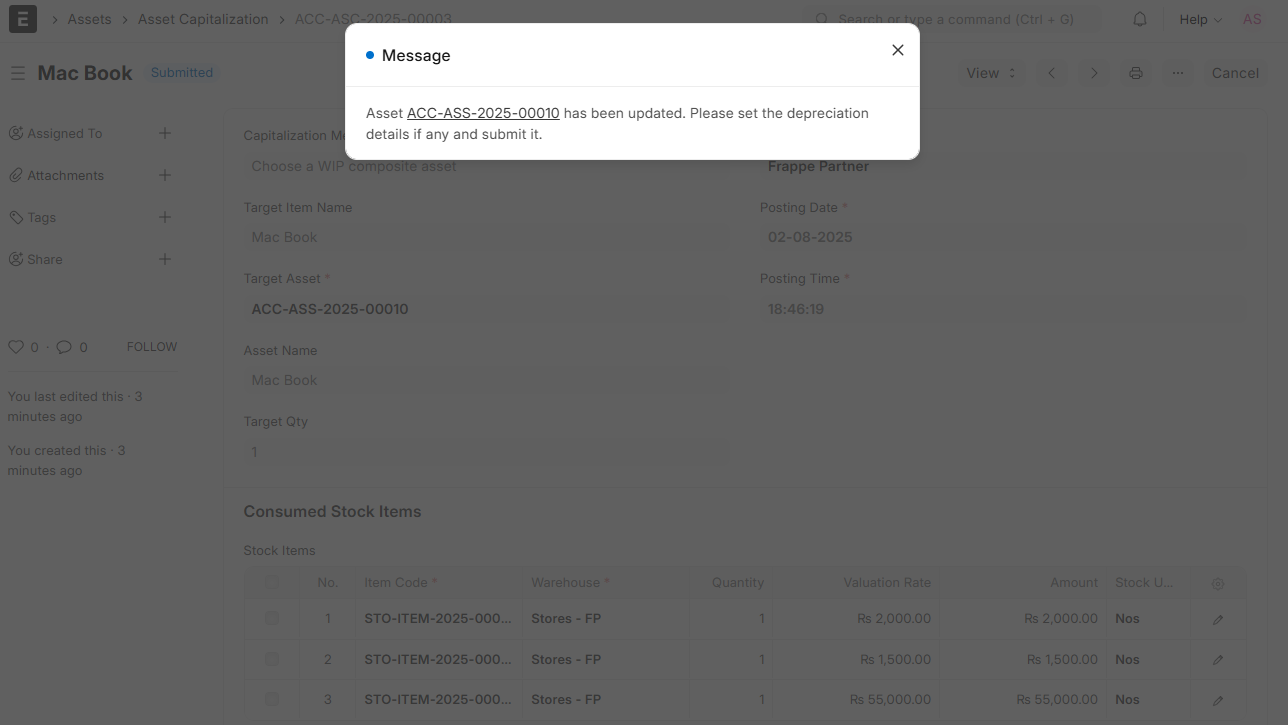The width and height of the screenshot is (1288, 725).
Task: Edit stock item row 1 pencil
Action: [x=1217, y=619]
